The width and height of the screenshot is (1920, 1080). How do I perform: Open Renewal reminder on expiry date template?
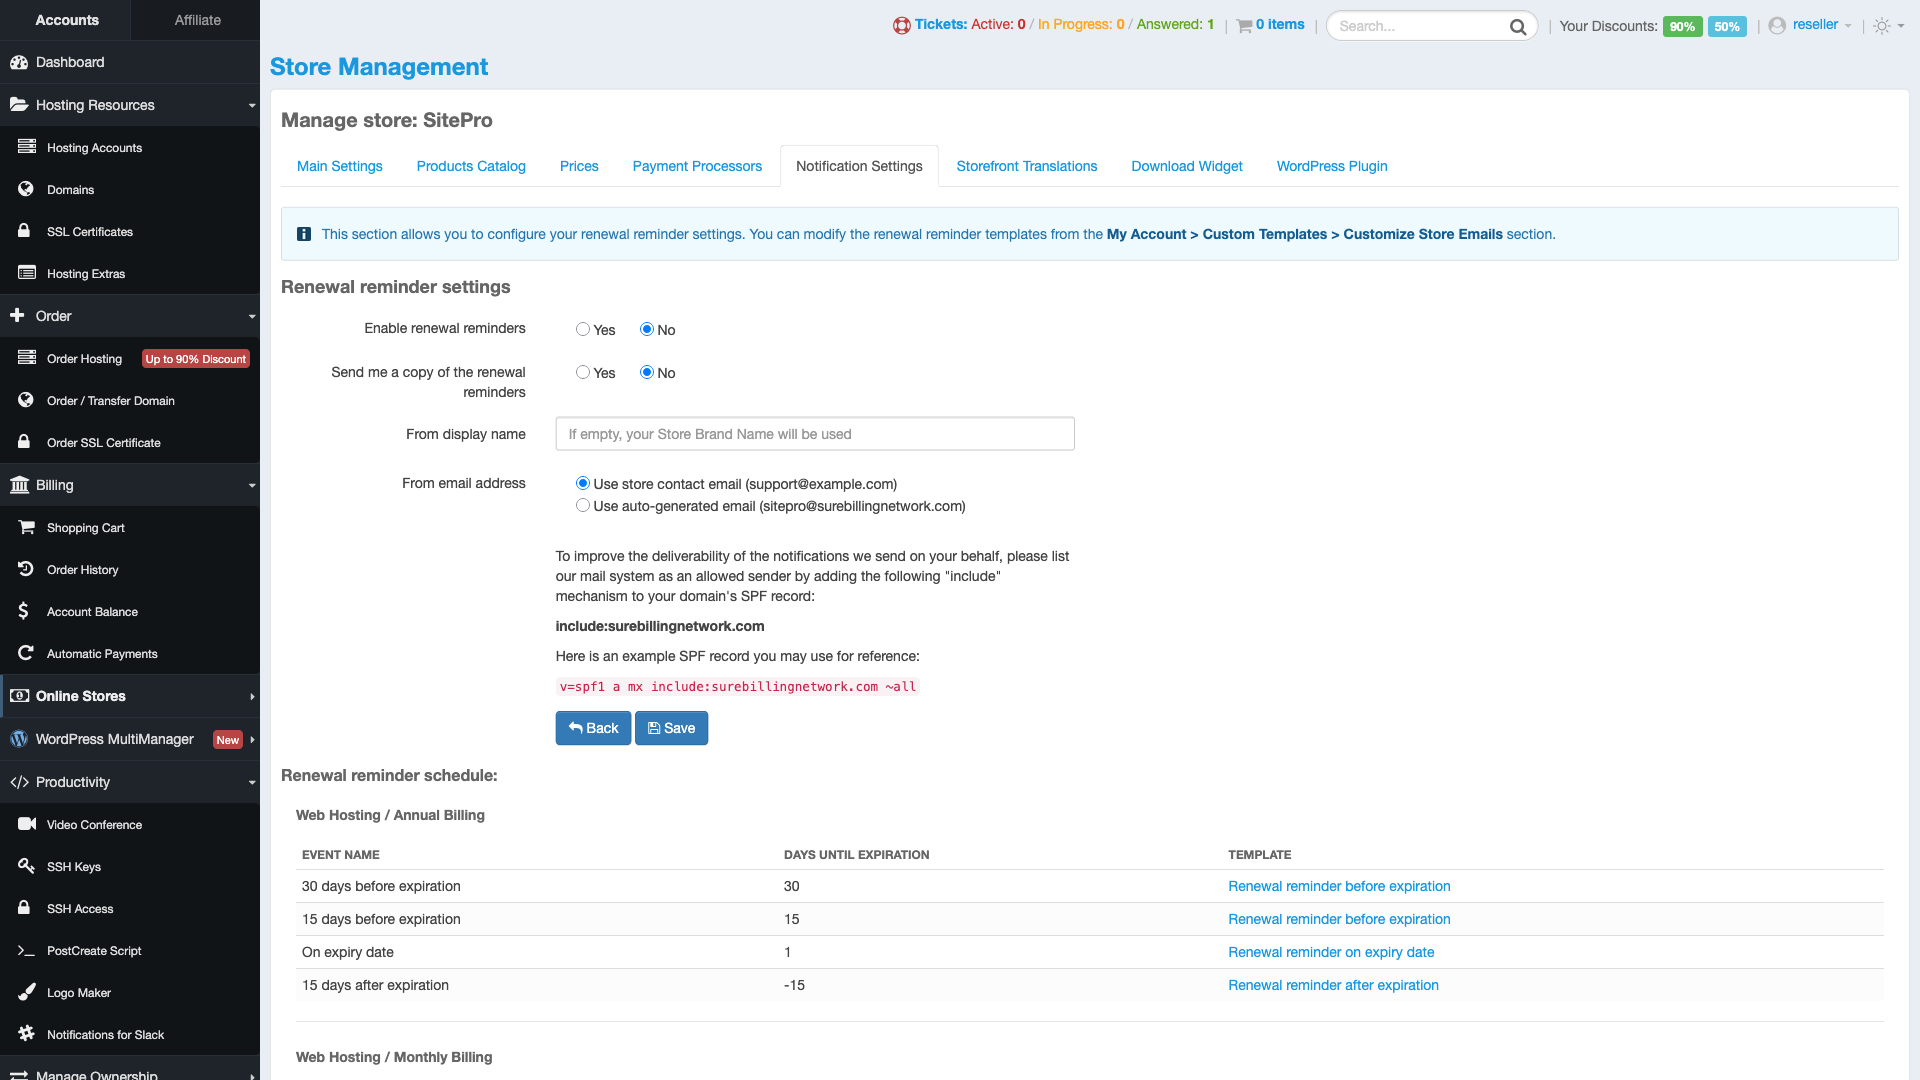click(1330, 952)
